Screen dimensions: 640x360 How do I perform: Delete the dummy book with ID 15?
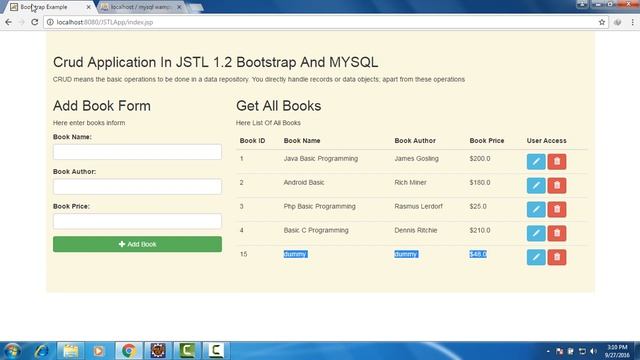pyautogui.click(x=557, y=257)
